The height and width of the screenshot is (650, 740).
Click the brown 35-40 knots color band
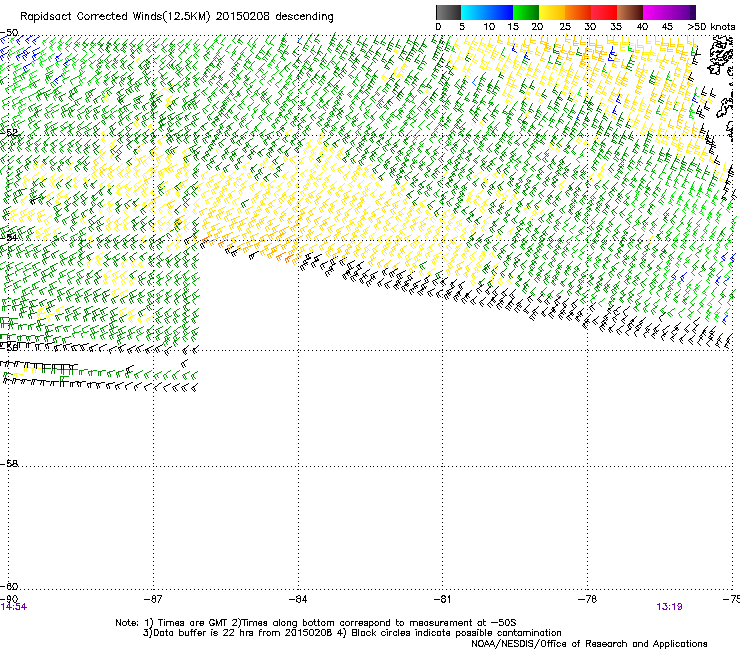630,12
